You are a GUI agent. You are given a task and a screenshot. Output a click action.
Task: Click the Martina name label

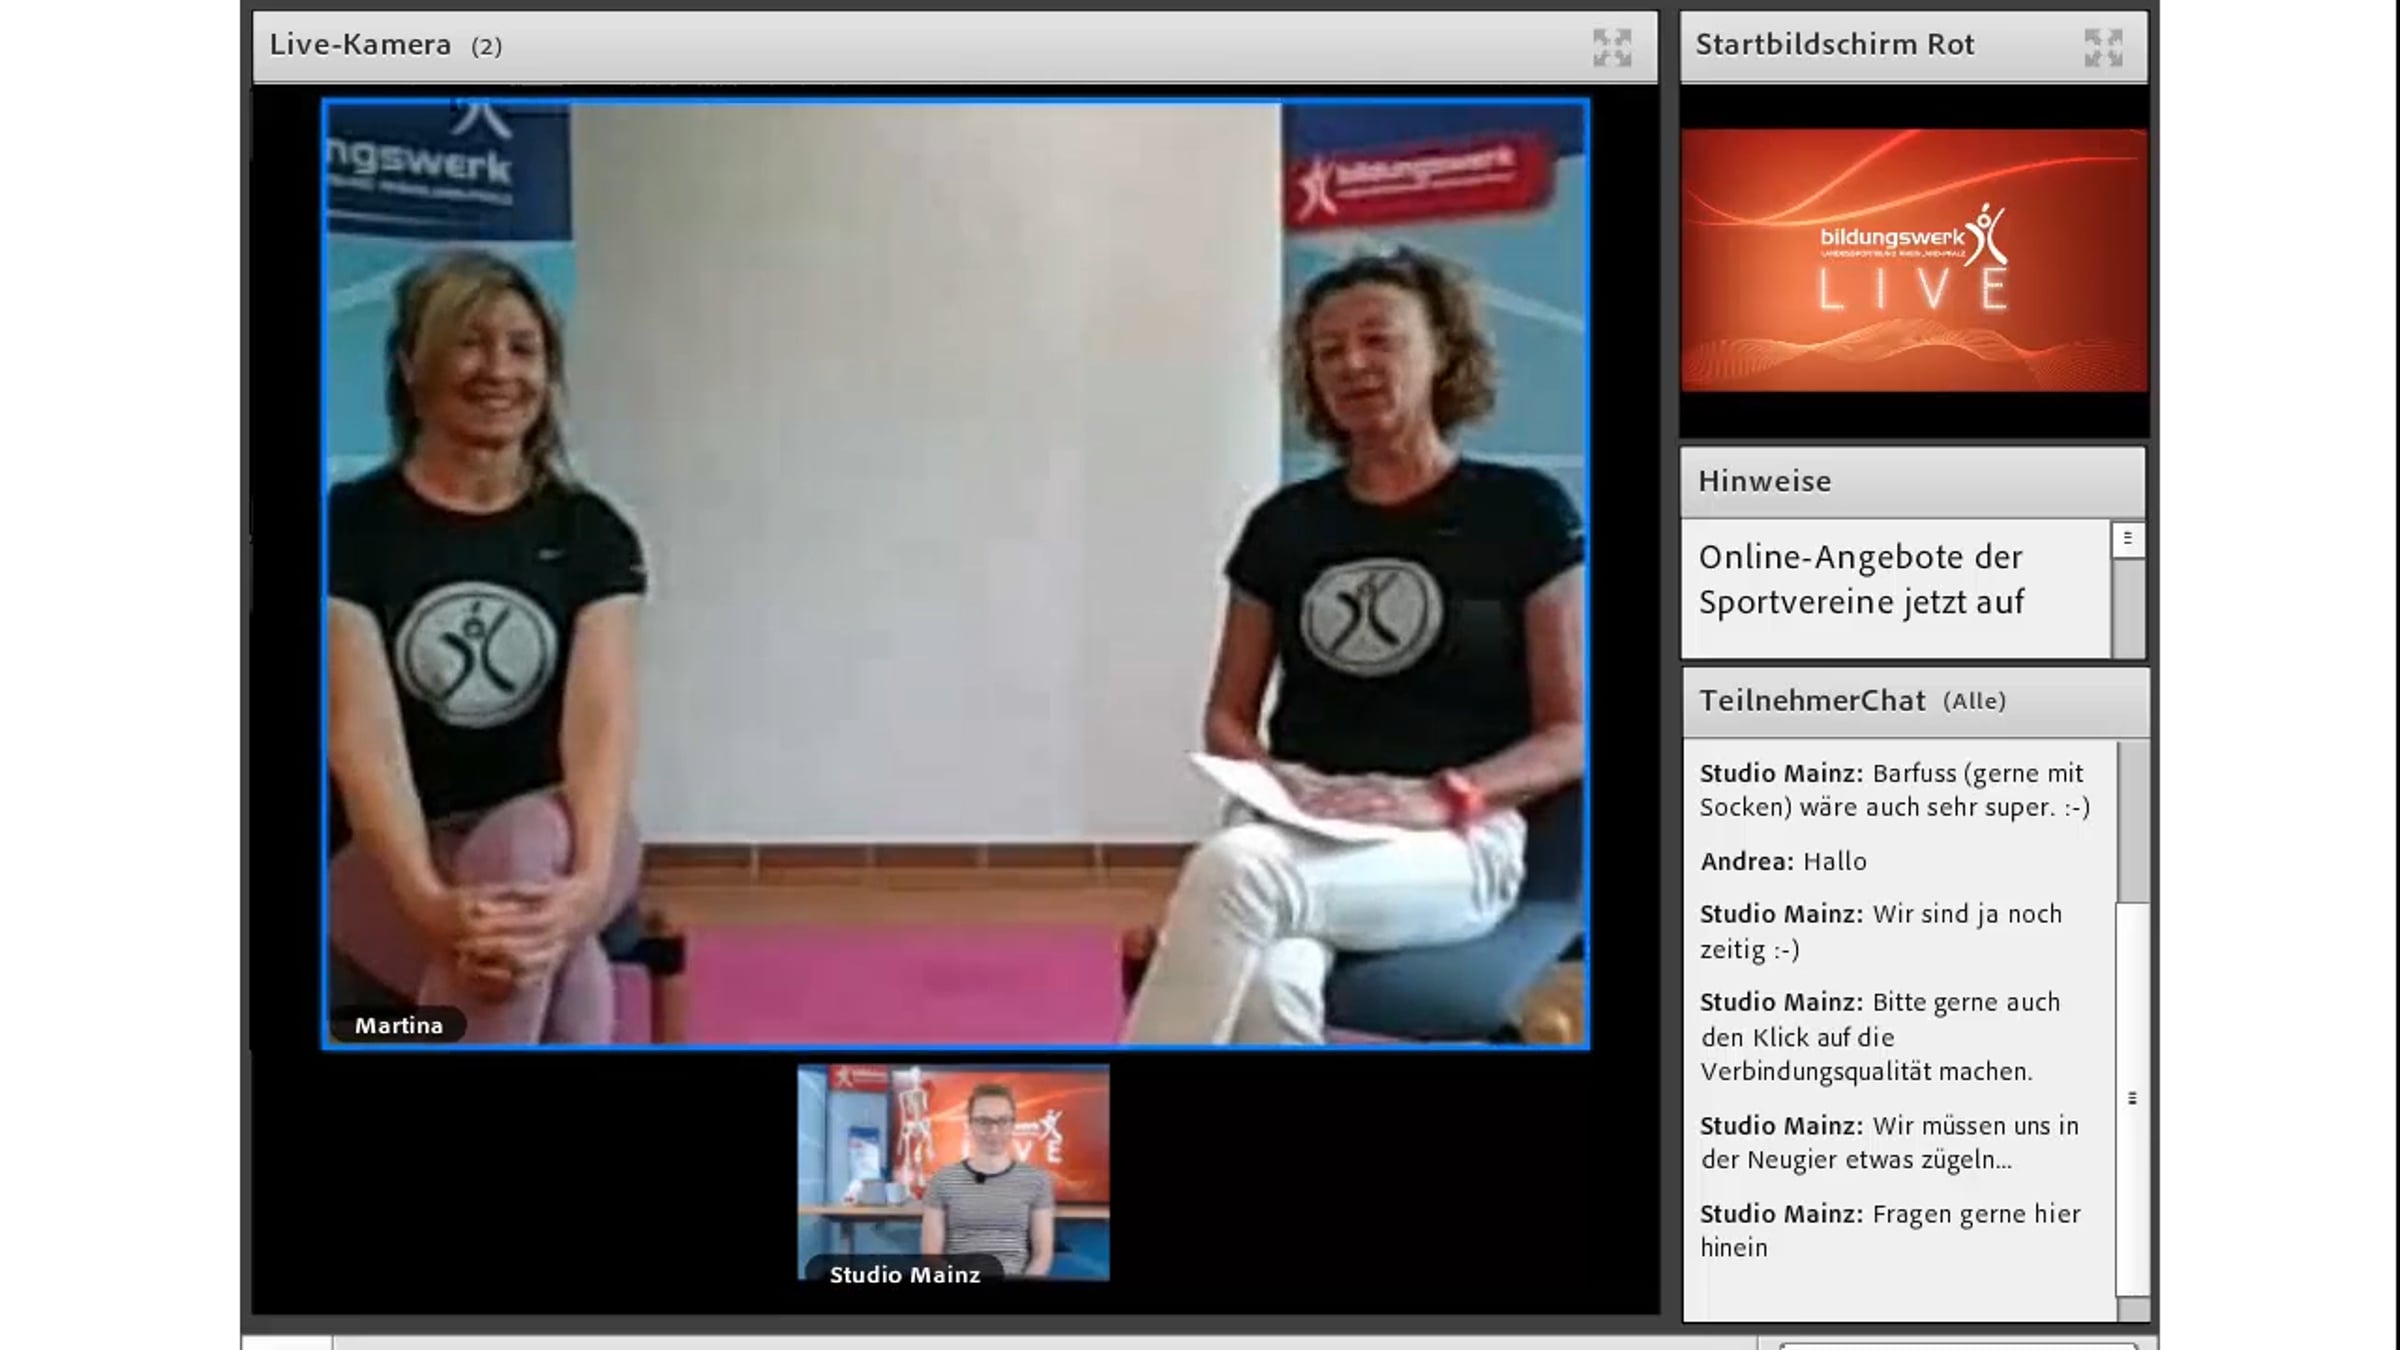(x=398, y=1026)
